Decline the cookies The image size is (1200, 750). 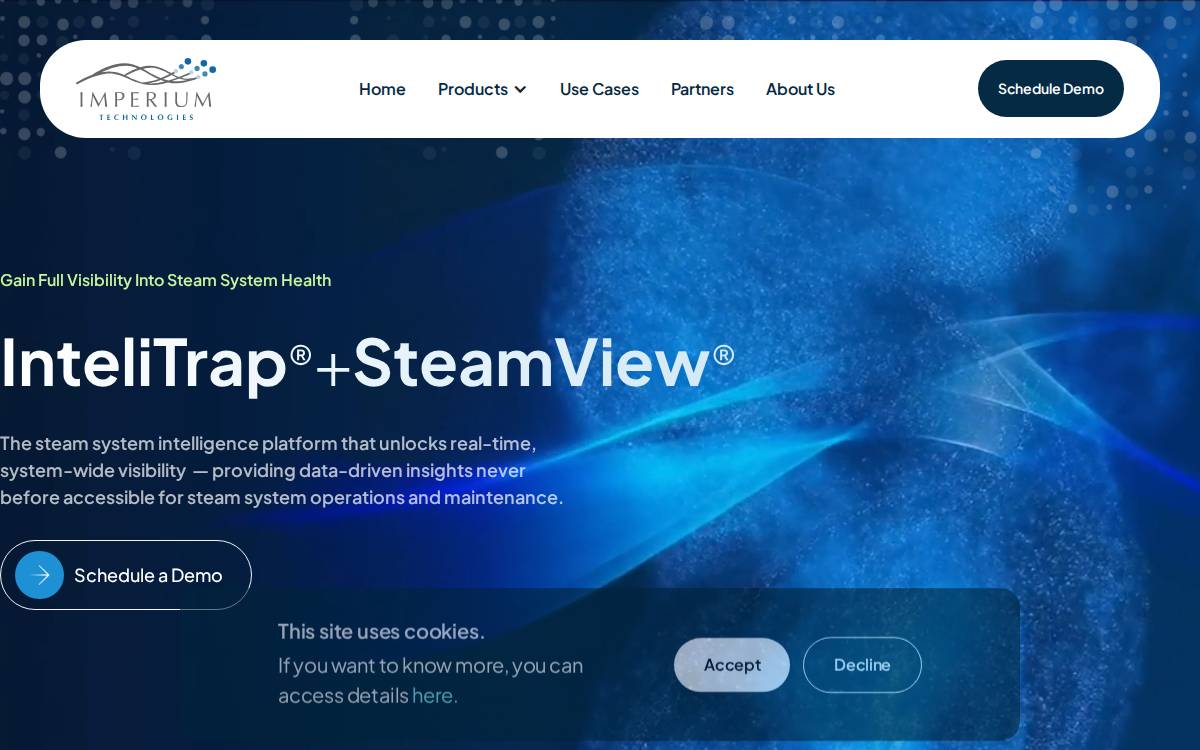(x=862, y=665)
